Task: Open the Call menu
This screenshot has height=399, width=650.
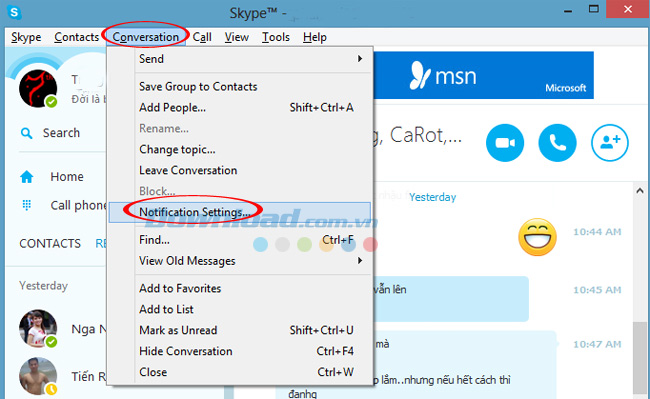Action: [x=202, y=37]
